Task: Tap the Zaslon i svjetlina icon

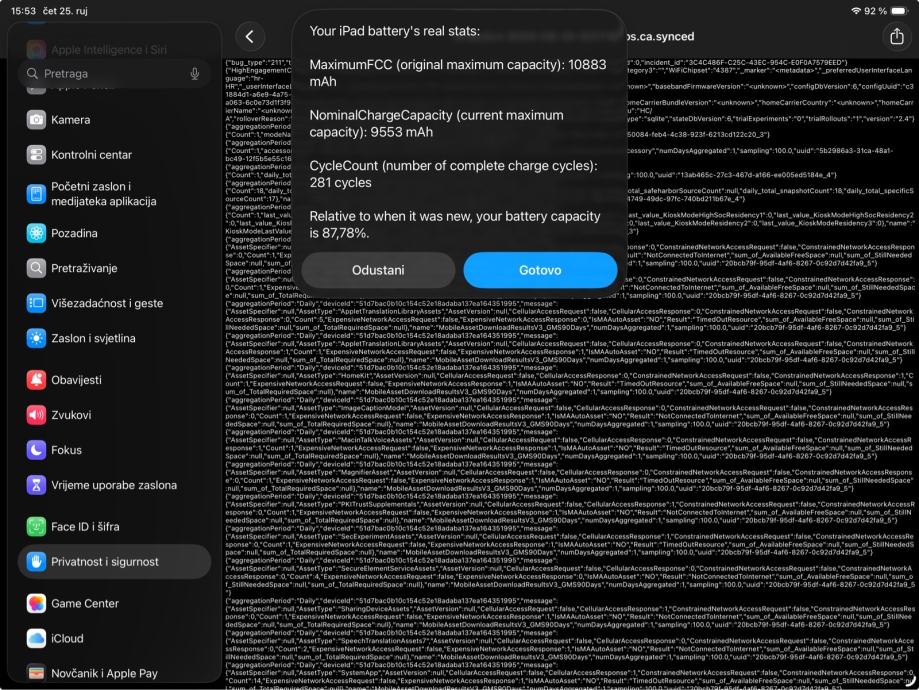Action: pyautogui.click(x=36, y=339)
